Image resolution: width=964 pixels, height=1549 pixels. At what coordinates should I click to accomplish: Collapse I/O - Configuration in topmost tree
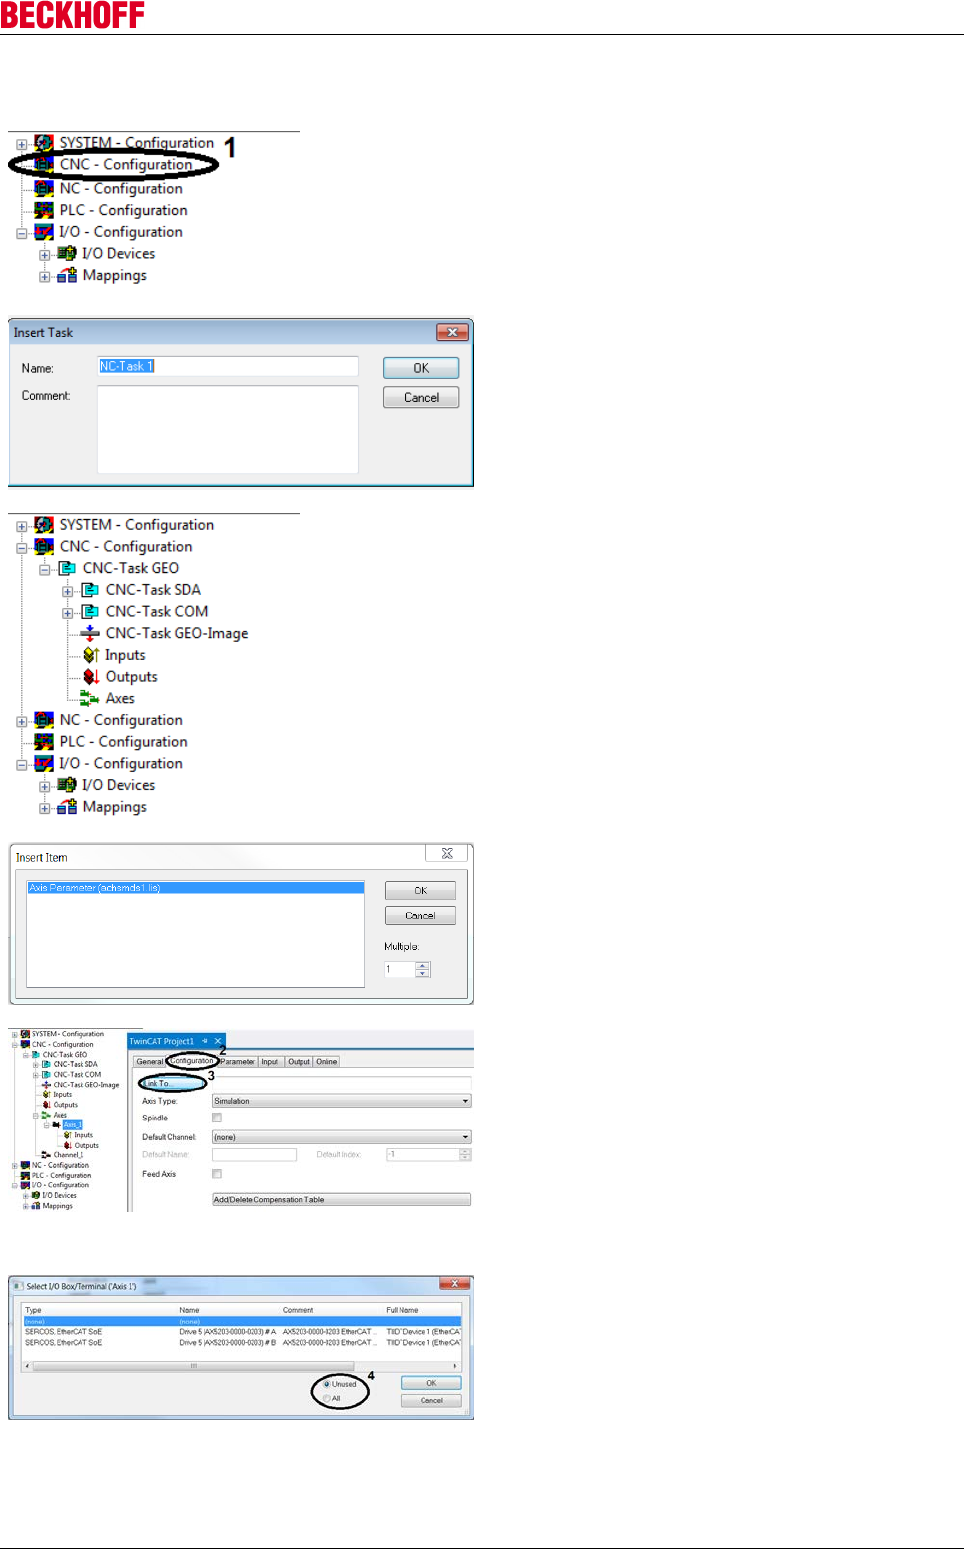(x=22, y=233)
